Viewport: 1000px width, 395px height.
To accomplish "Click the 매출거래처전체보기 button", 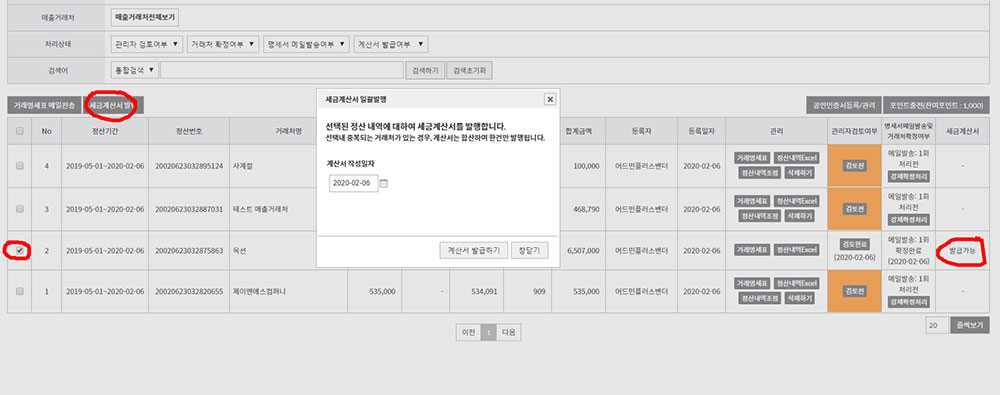I will [x=144, y=18].
